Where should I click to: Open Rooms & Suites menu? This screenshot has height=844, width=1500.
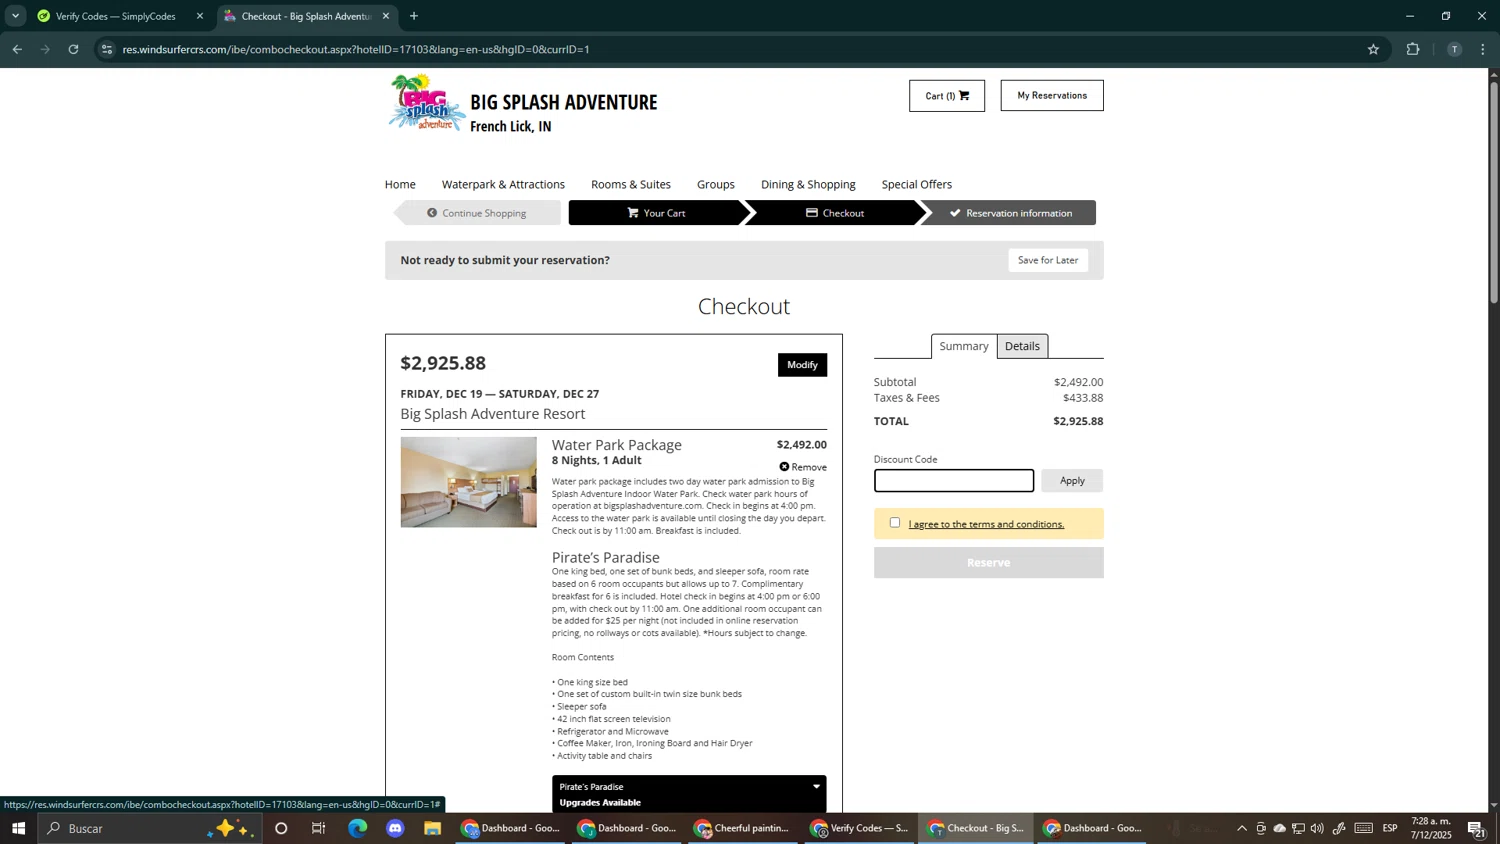631,185
